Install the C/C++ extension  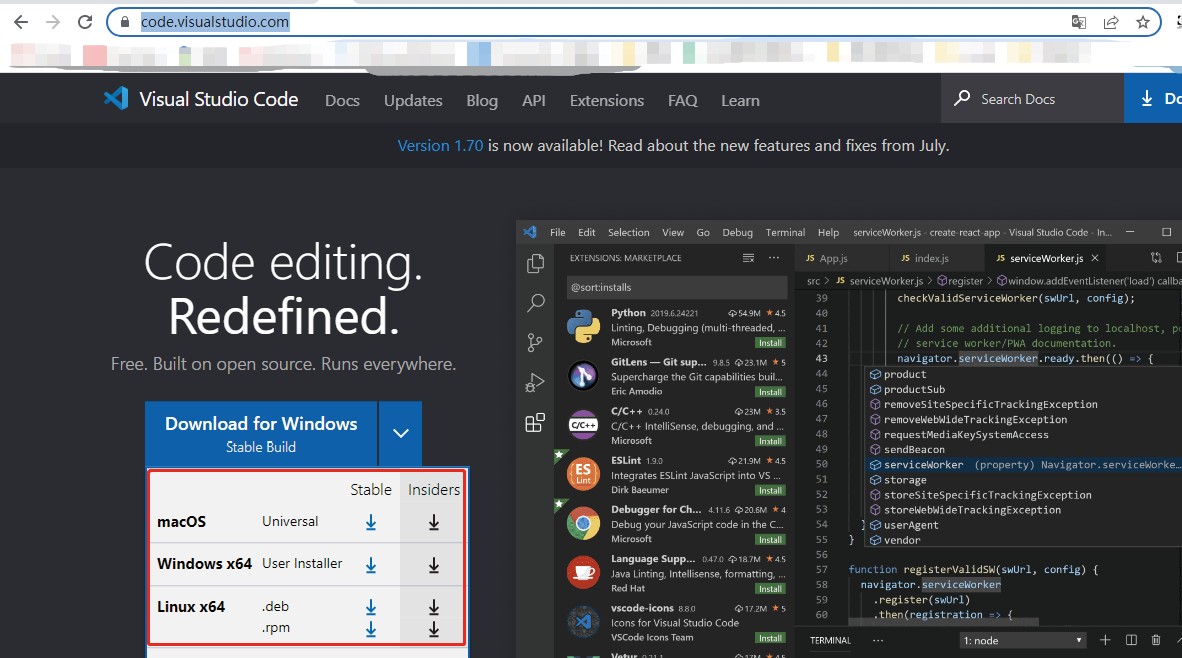(x=770, y=441)
